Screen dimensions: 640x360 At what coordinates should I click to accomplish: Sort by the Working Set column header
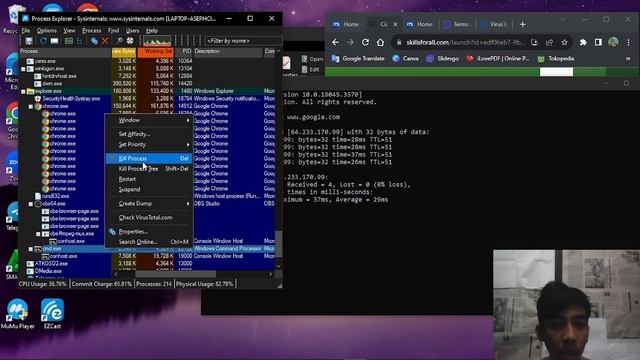pyautogui.click(x=156, y=52)
